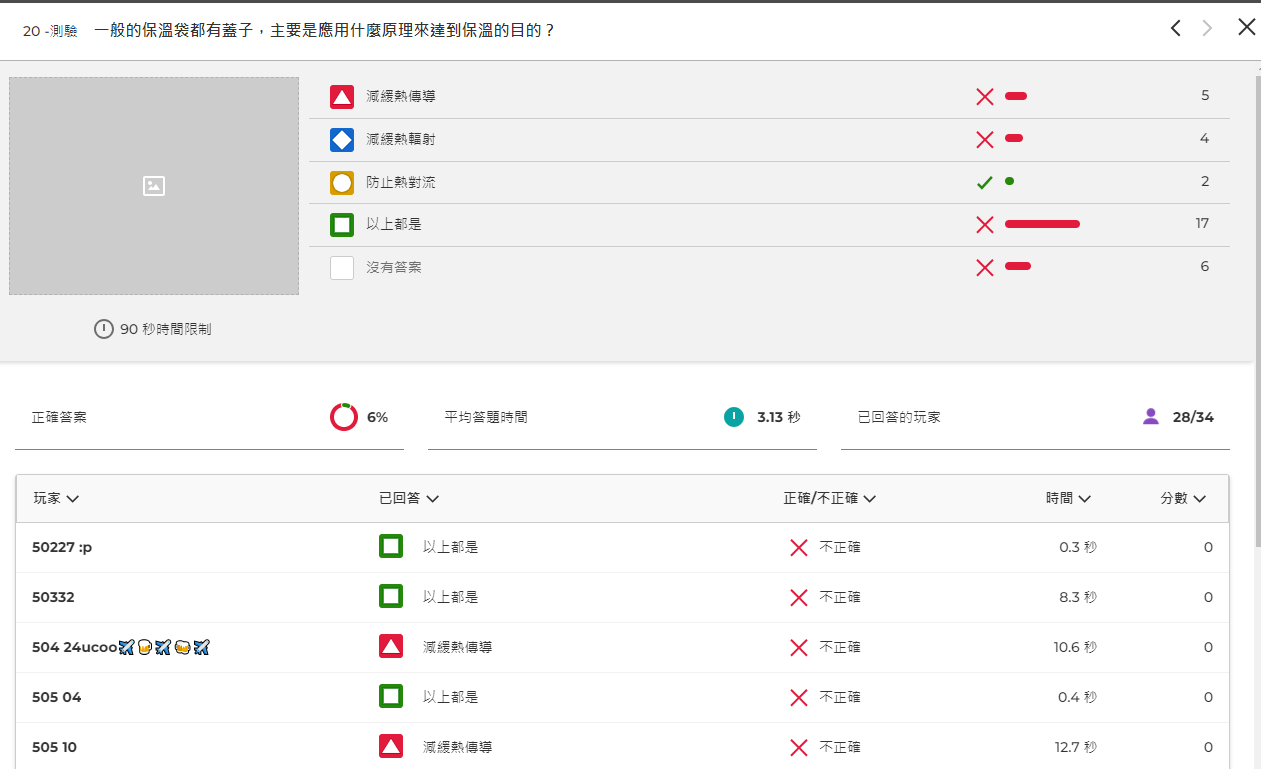
Task: Click green square icon in 505 04 row
Action: (x=391, y=697)
